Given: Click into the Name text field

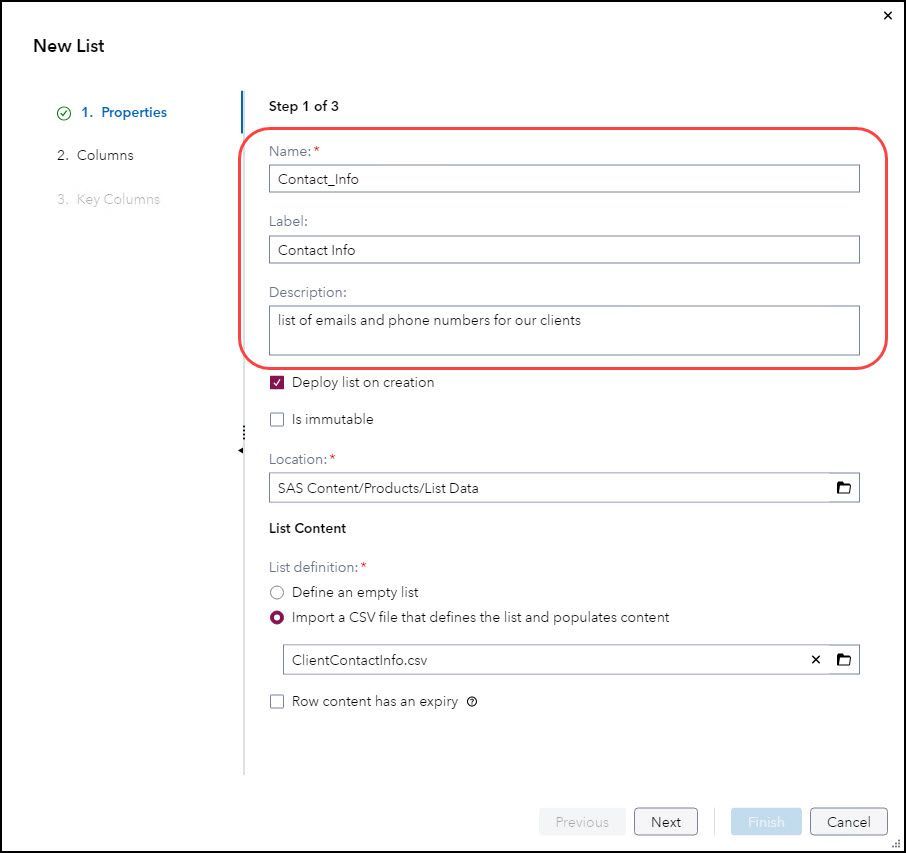Looking at the screenshot, I should 564,179.
